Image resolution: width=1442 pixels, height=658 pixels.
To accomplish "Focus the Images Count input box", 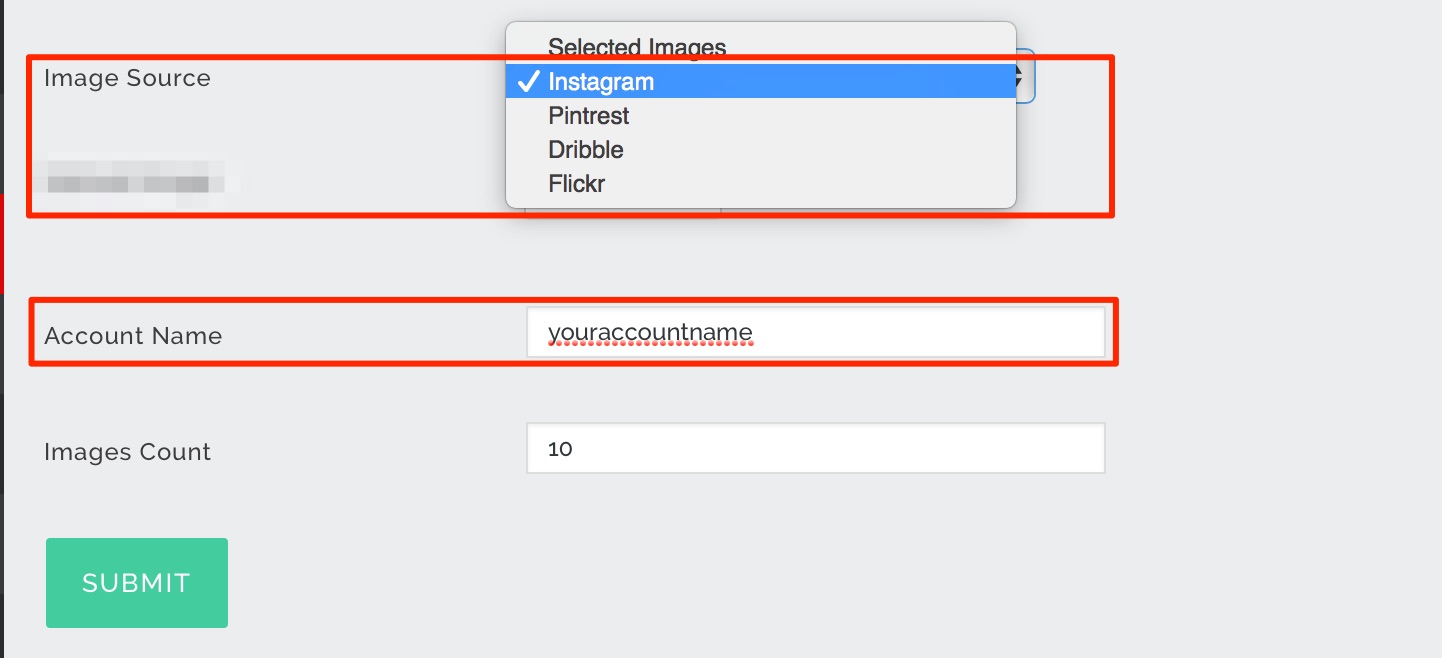I will point(815,448).
